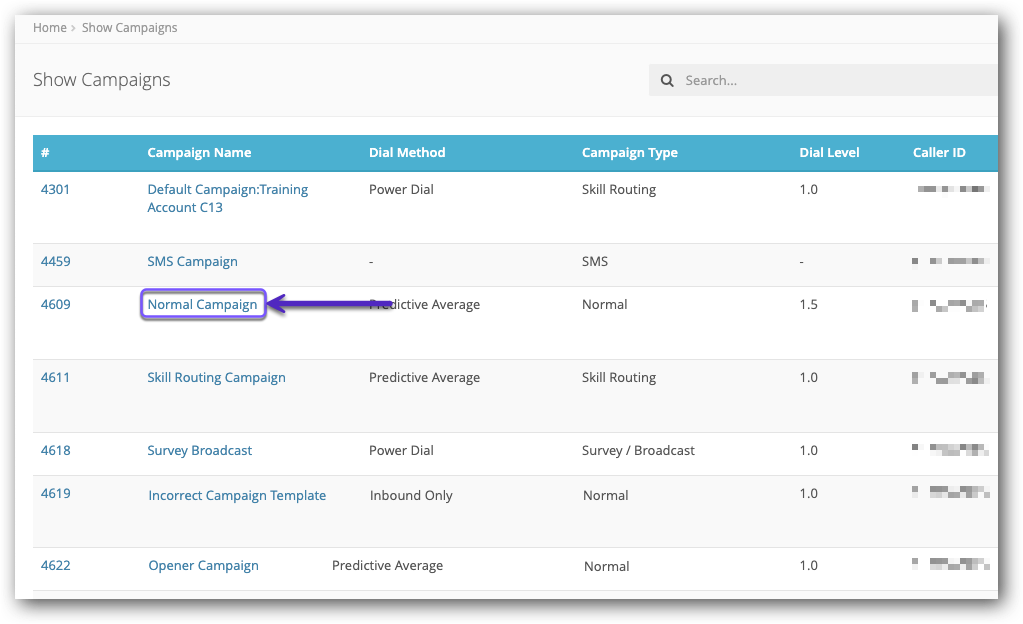Open the Skill Routing Campaign link
This screenshot has width=1023, height=624.
pos(216,378)
